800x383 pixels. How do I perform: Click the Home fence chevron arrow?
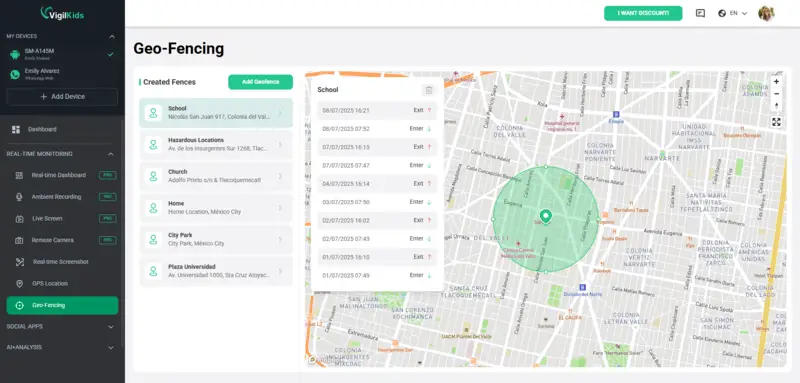[280, 208]
